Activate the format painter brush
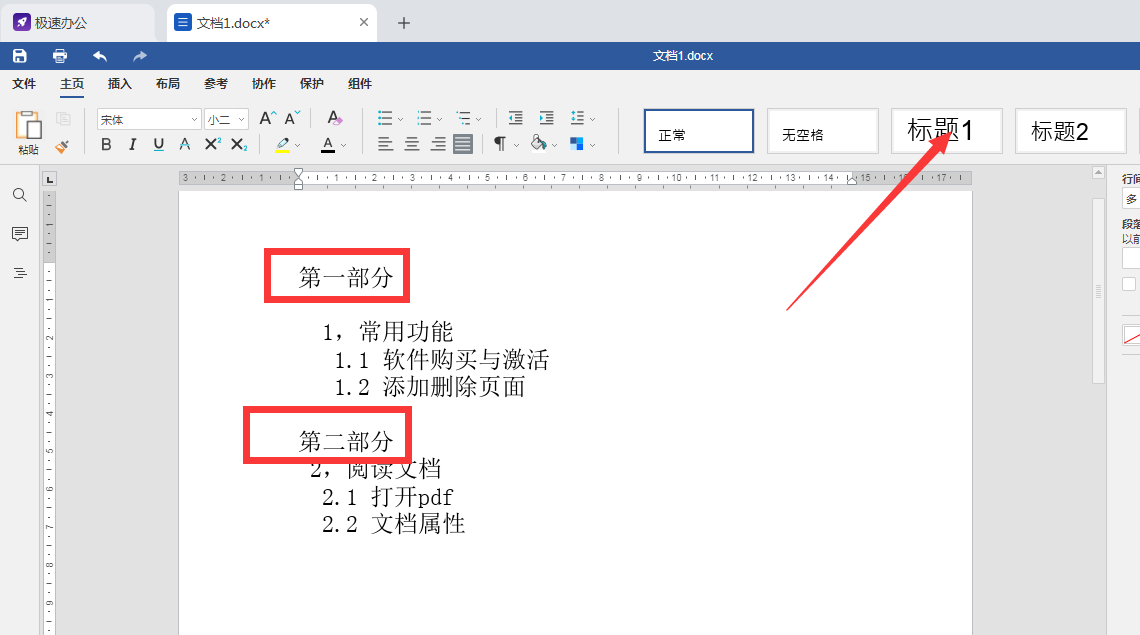This screenshot has height=635, width=1140. click(63, 146)
